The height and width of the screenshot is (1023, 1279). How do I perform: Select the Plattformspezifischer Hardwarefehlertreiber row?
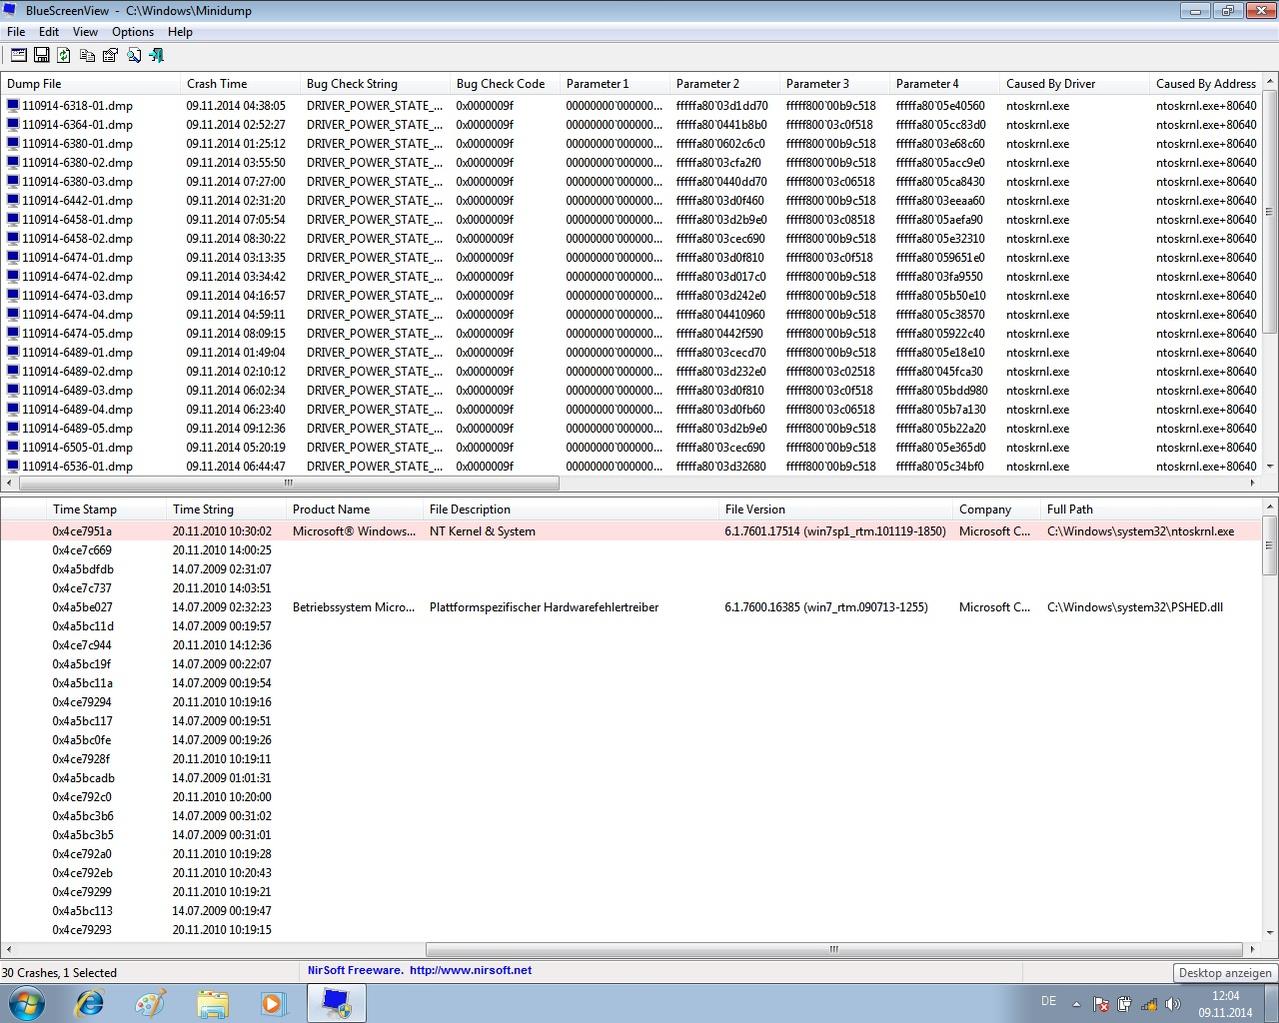630,607
